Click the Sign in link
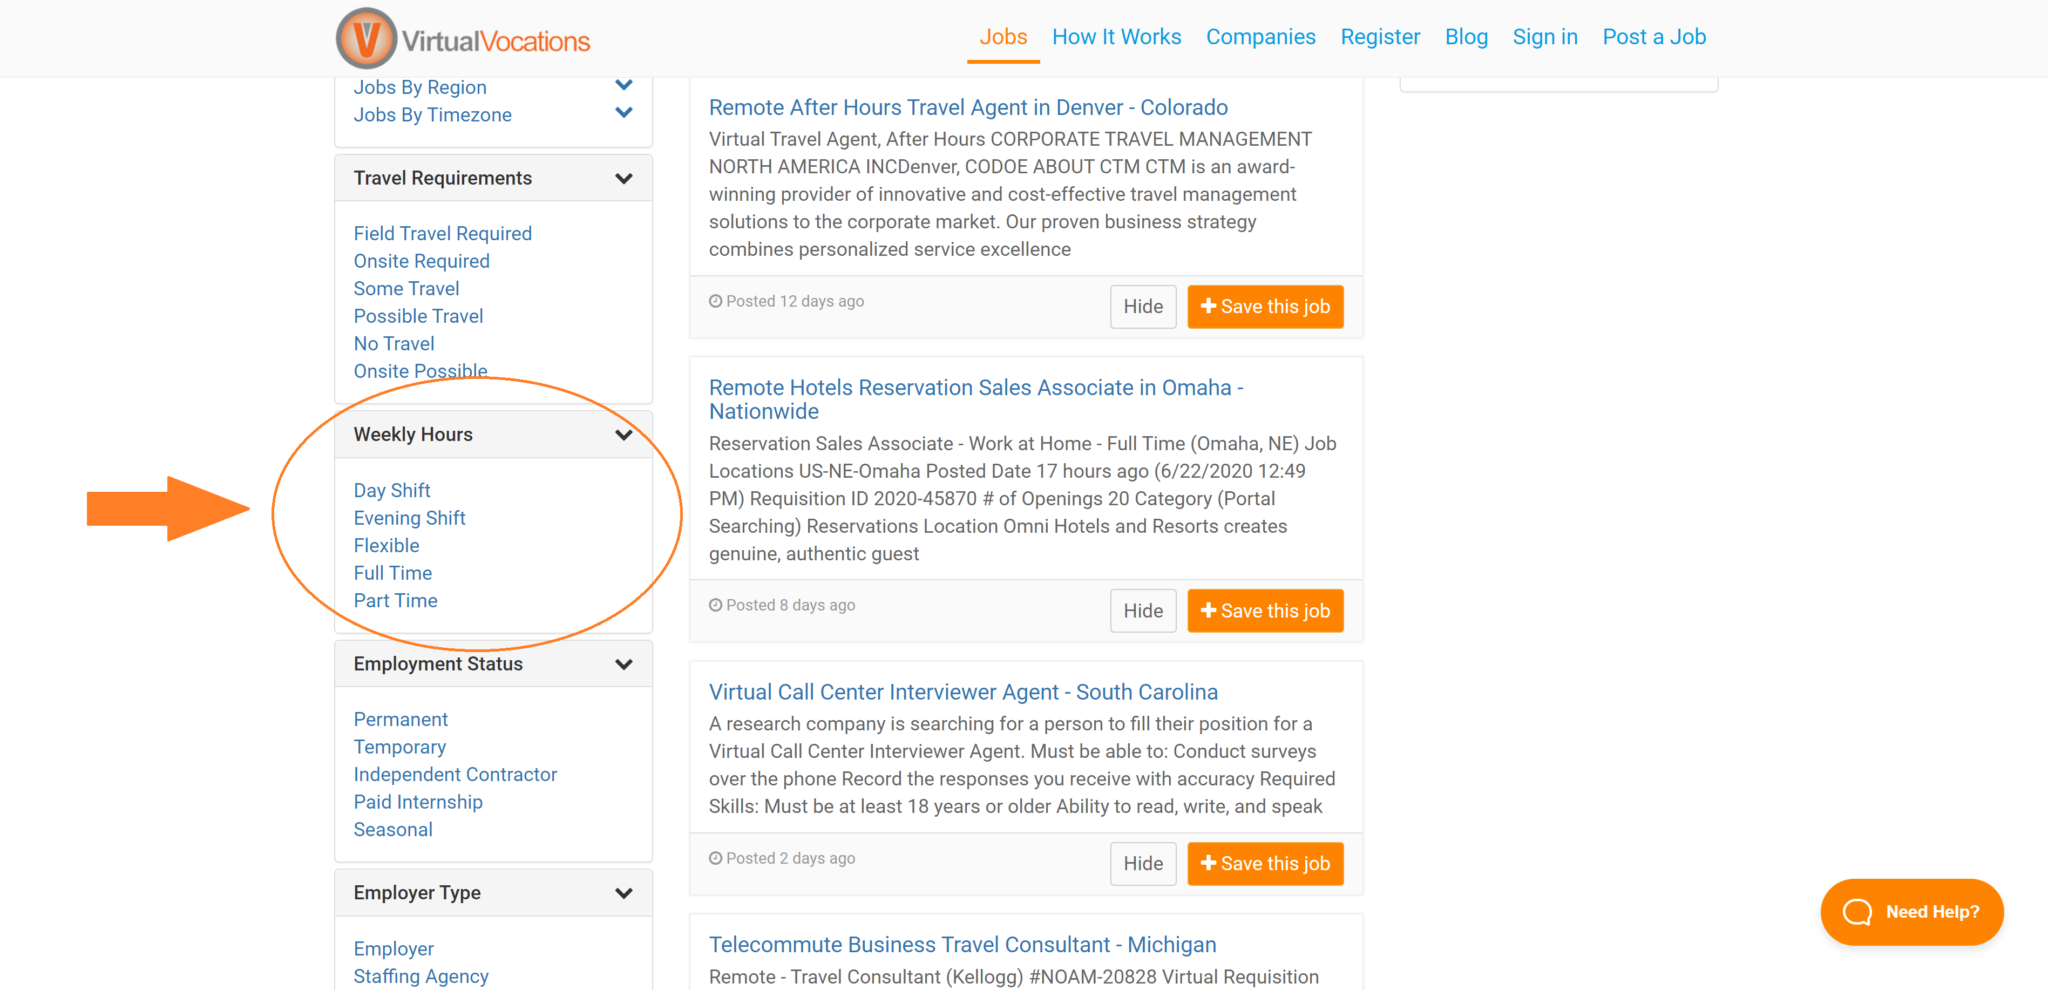Viewport: 2048px width, 990px height. pos(1545,37)
